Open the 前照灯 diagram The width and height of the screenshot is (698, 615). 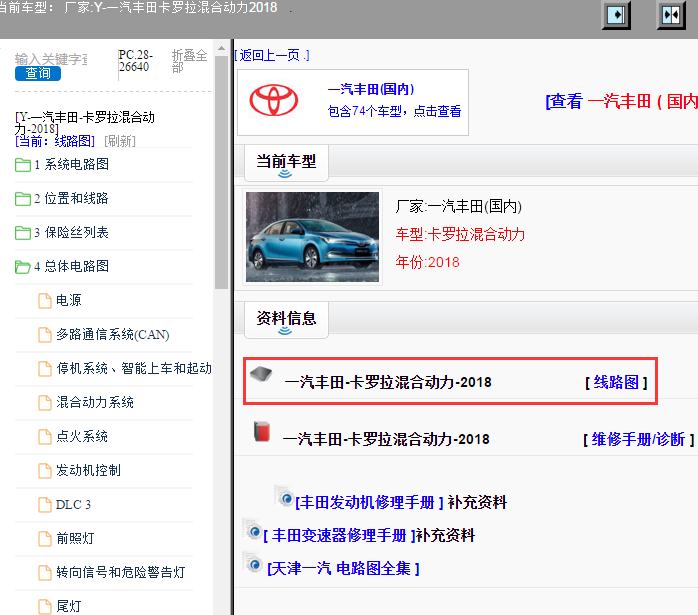pos(75,538)
